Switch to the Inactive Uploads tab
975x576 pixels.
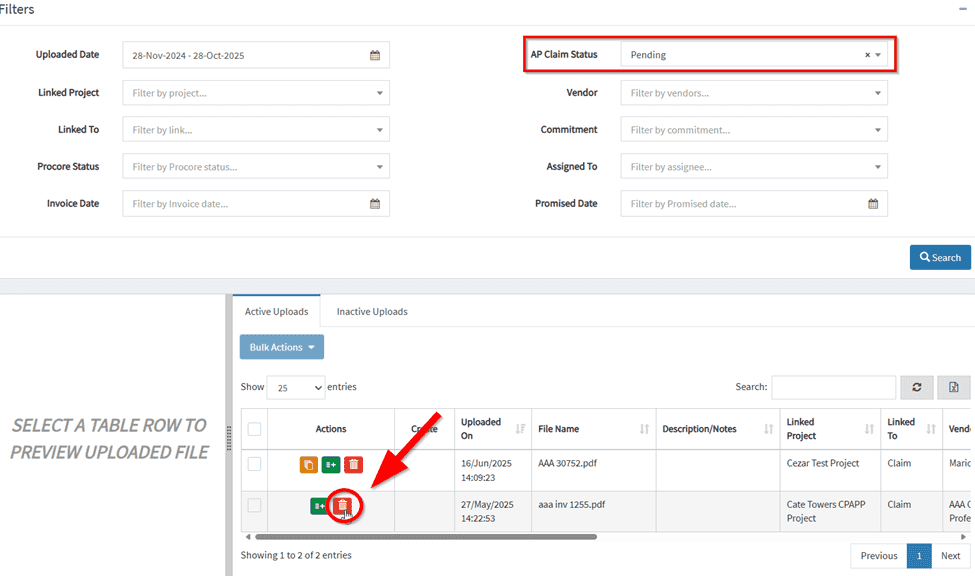(372, 312)
